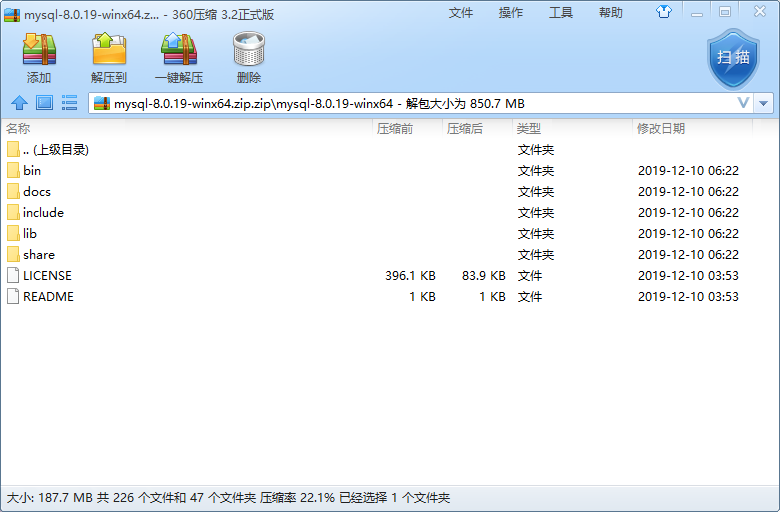Open the 工具 menu
The width and height of the screenshot is (780, 512).
coord(561,13)
